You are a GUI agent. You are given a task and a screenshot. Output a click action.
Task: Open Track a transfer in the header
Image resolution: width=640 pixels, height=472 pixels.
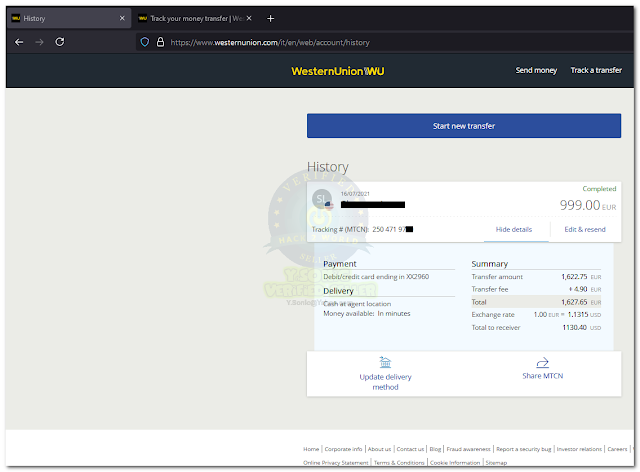tap(596, 70)
